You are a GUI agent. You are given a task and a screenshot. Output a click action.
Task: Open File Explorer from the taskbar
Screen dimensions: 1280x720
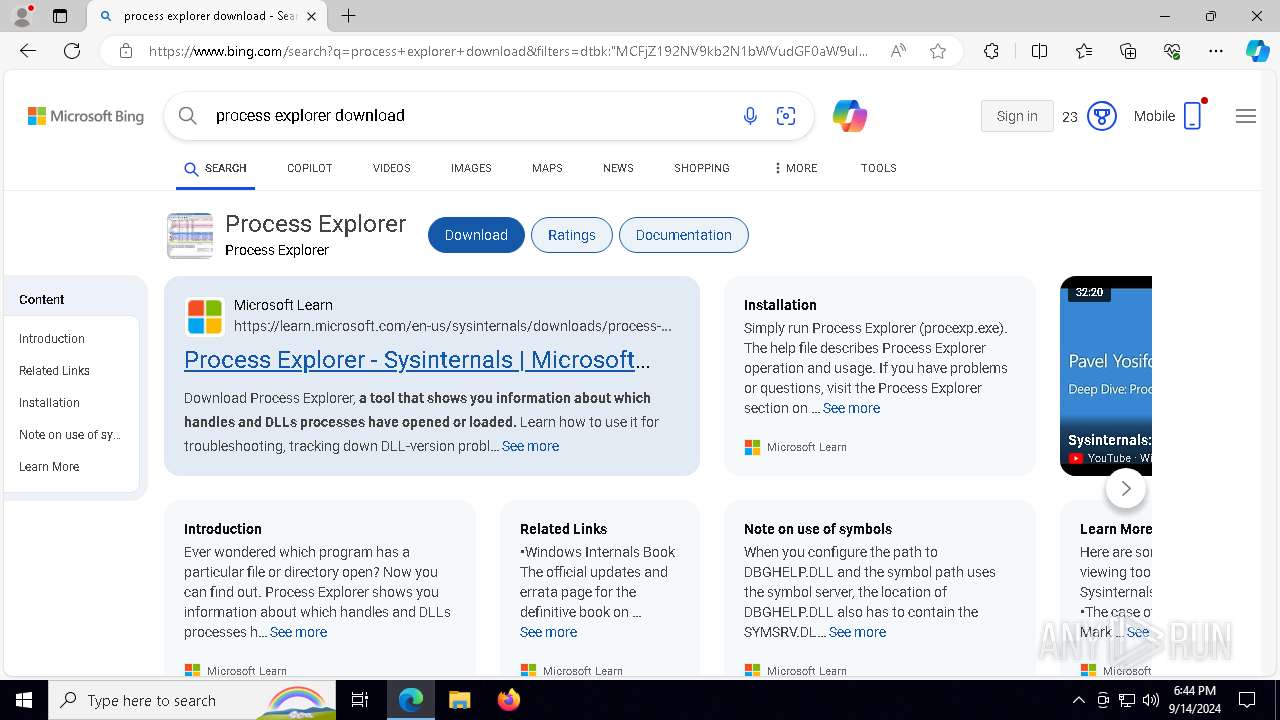click(x=459, y=700)
